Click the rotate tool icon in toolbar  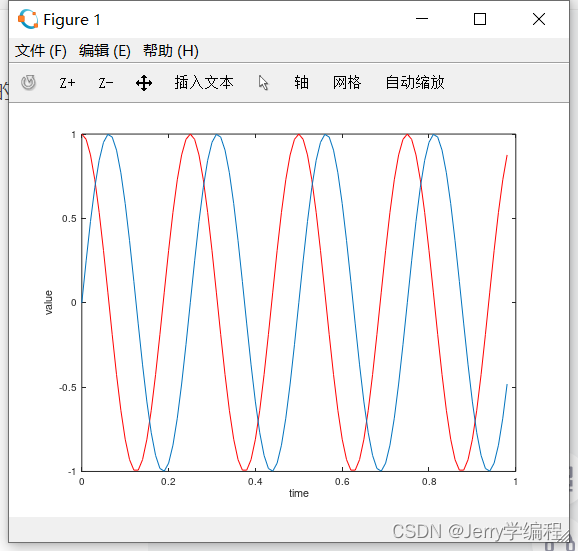(x=28, y=82)
